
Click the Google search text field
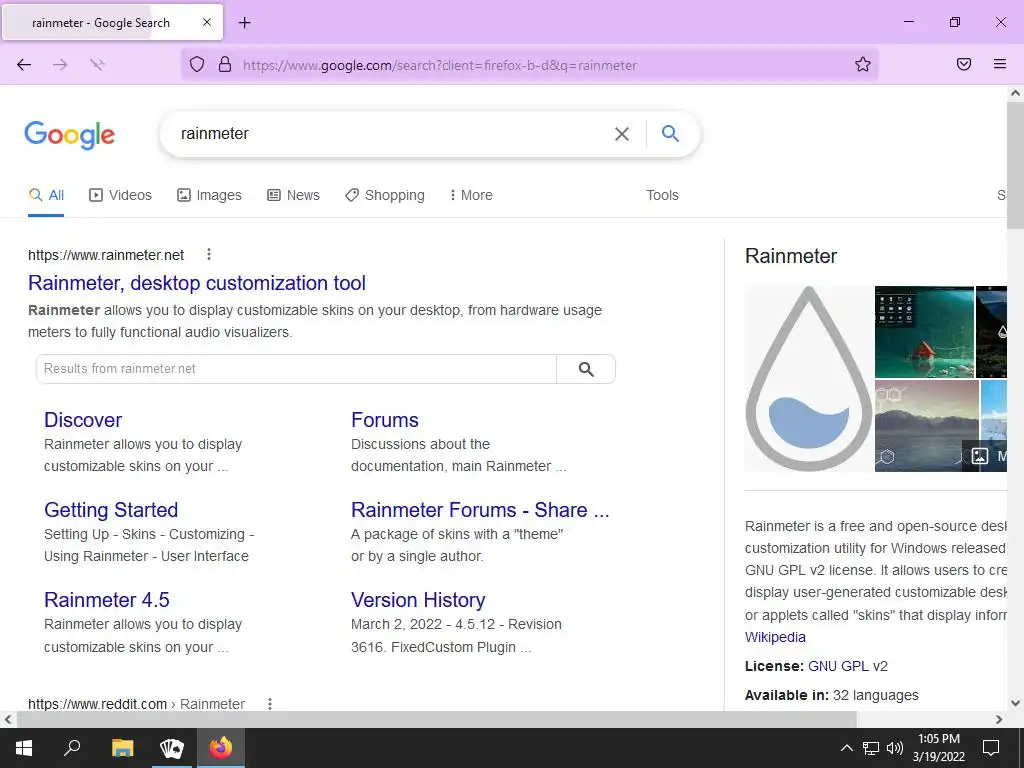click(392, 134)
